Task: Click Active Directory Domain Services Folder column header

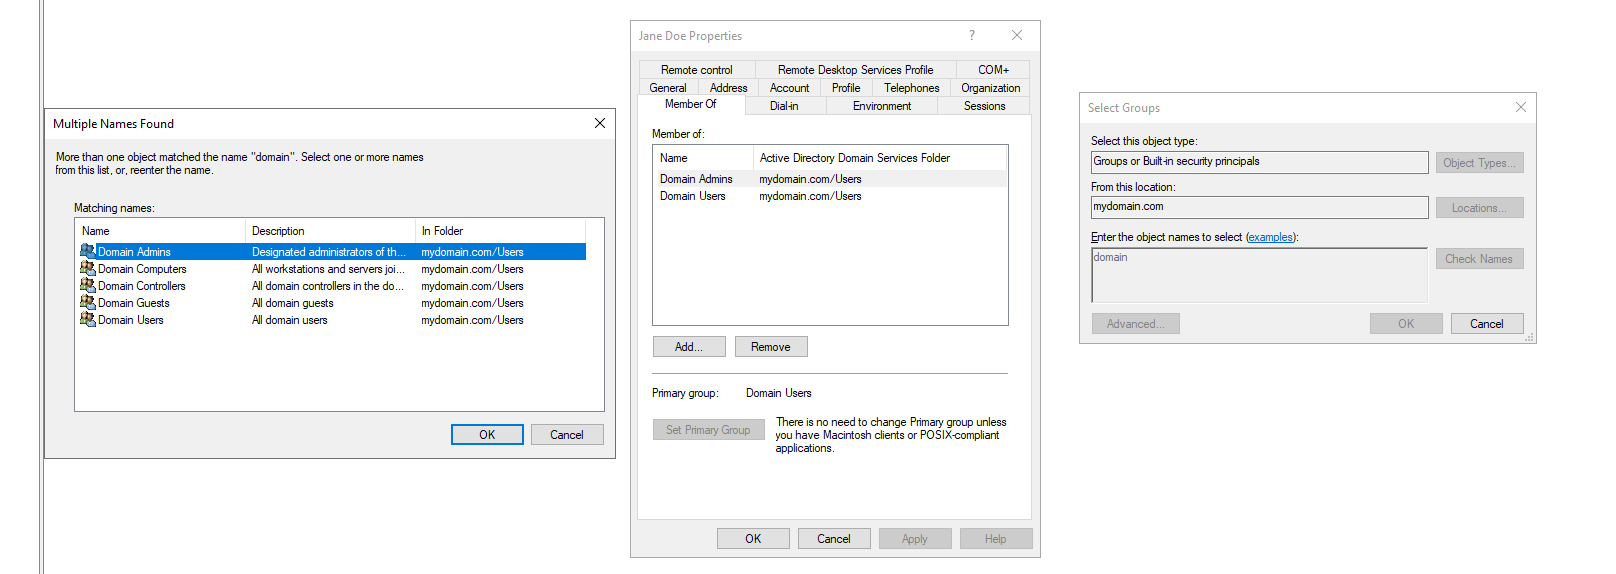Action: pos(880,158)
